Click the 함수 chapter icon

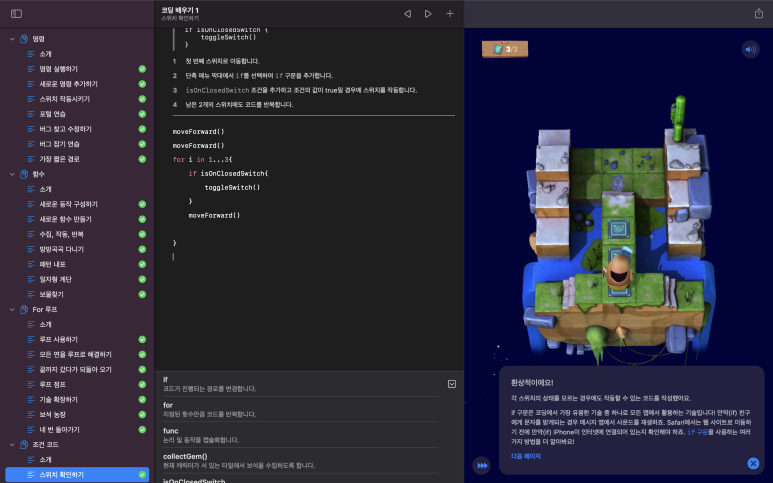(24, 174)
